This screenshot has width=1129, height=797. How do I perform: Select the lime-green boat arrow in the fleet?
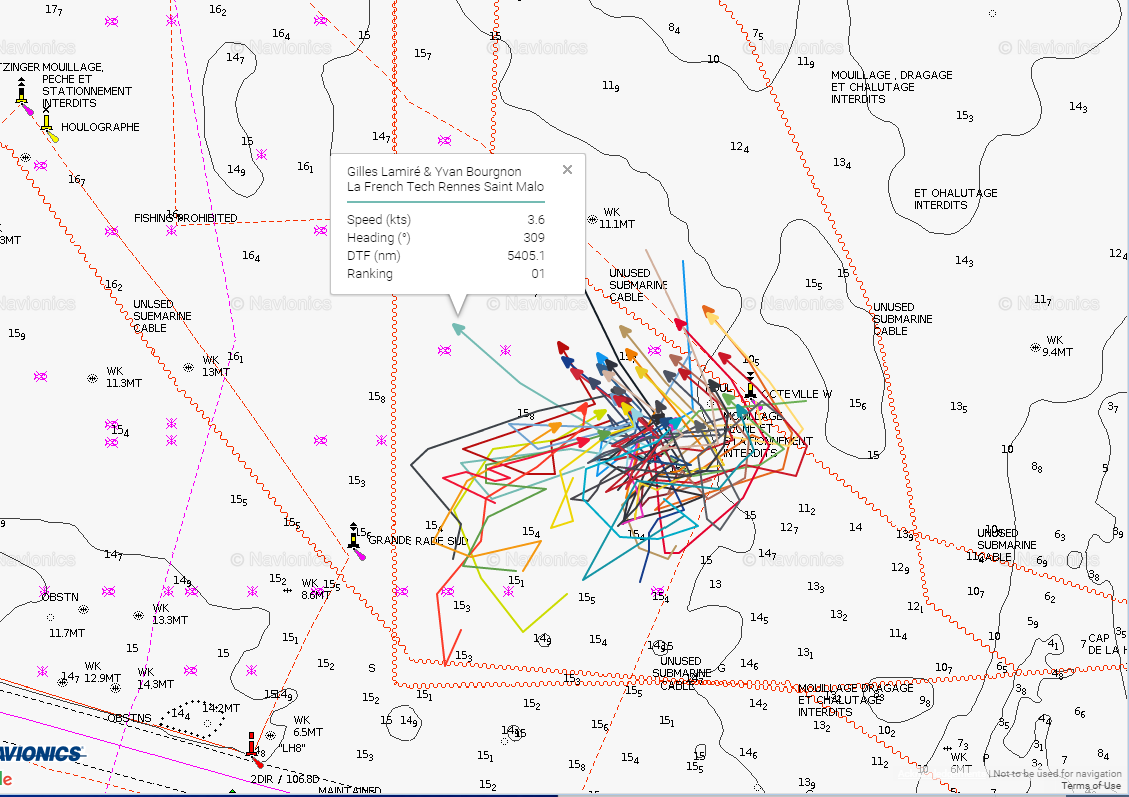(601, 415)
